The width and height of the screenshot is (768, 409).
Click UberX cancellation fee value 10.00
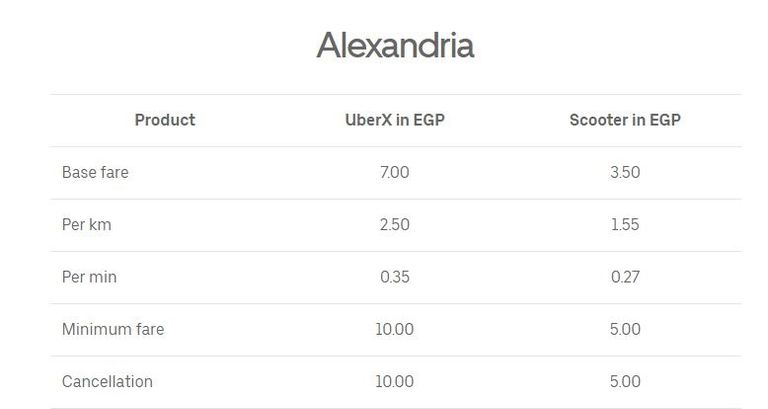pyautogui.click(x=395, y=381)
